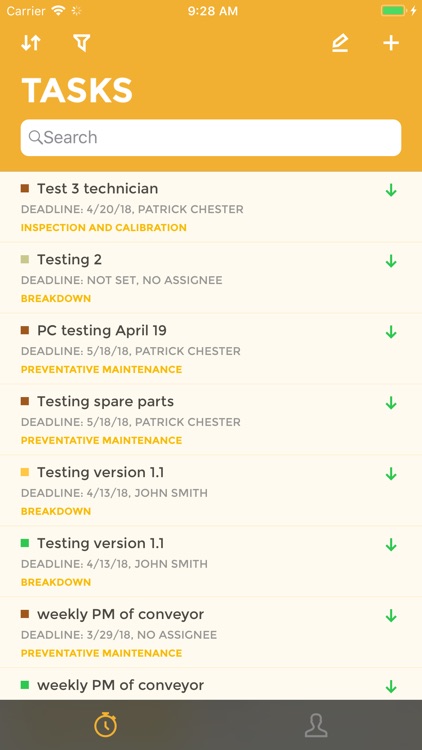Viewport: 422px width, 750px height.
Task: Open the Test 3 technician task
Action: 211,207
